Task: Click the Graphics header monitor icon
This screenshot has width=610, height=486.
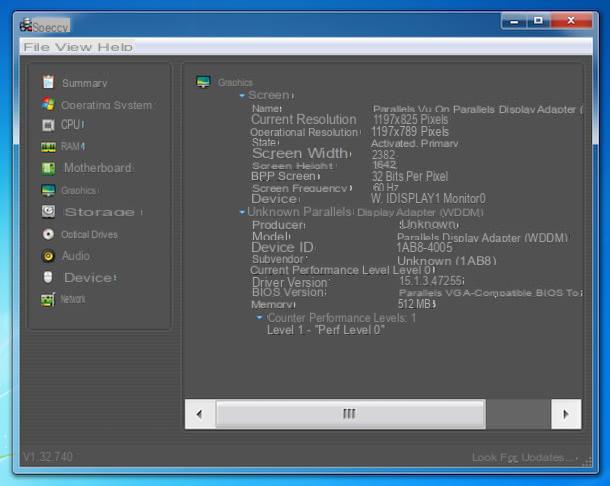Action: pyautogui.click(x=203, y=82)
